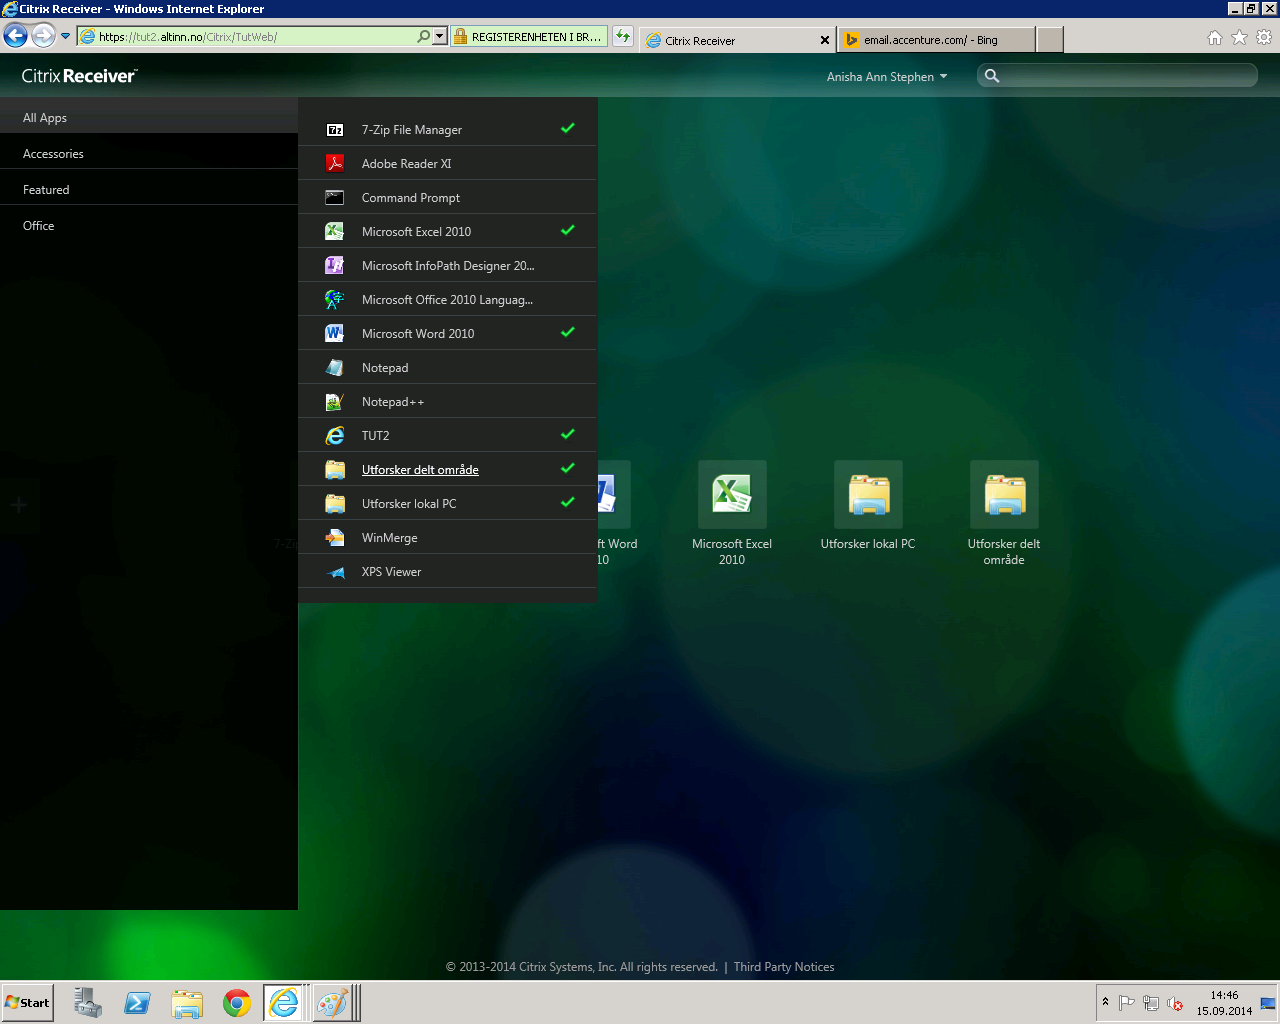
Task: Select the Featured category
Action: (149, 190)
